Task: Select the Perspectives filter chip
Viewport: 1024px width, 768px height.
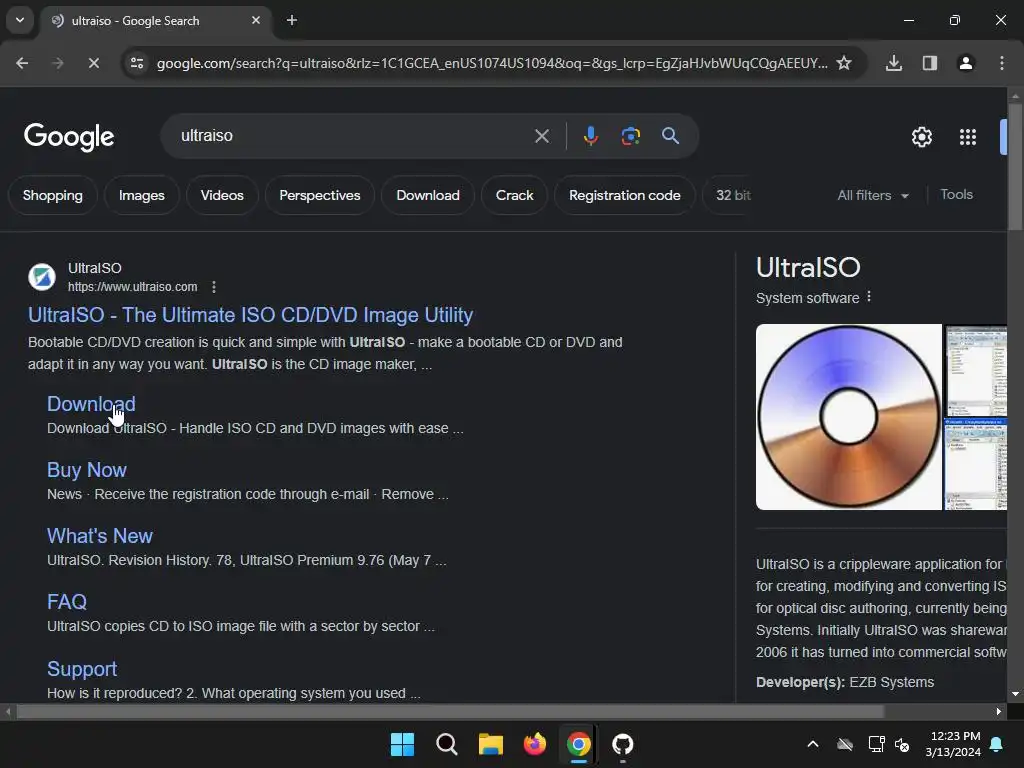Action: tap(320, 195)
